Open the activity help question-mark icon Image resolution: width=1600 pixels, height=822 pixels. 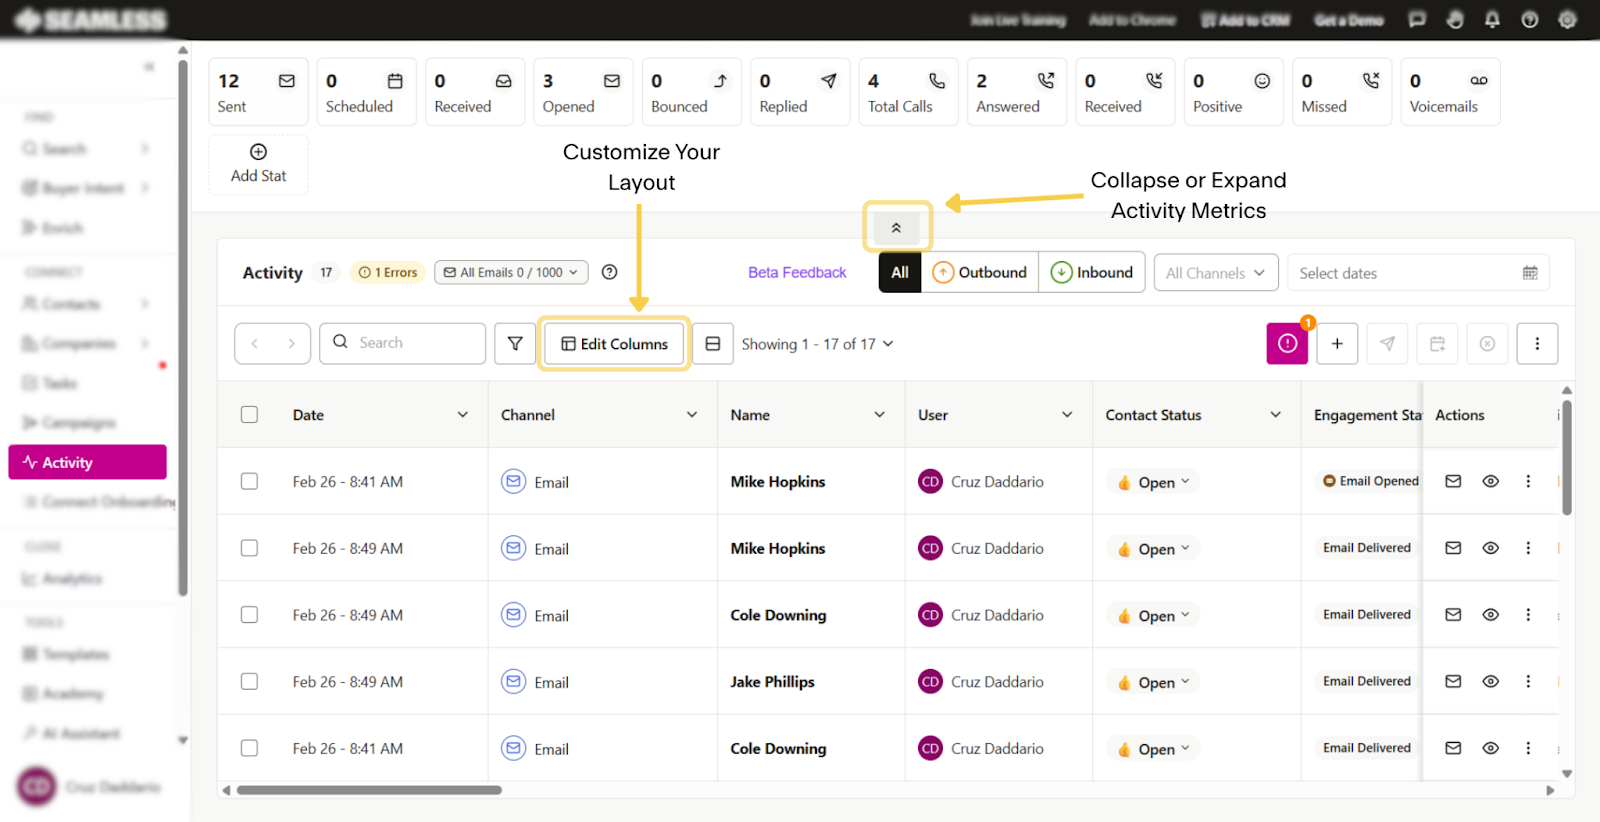click(x=610, y=272)
